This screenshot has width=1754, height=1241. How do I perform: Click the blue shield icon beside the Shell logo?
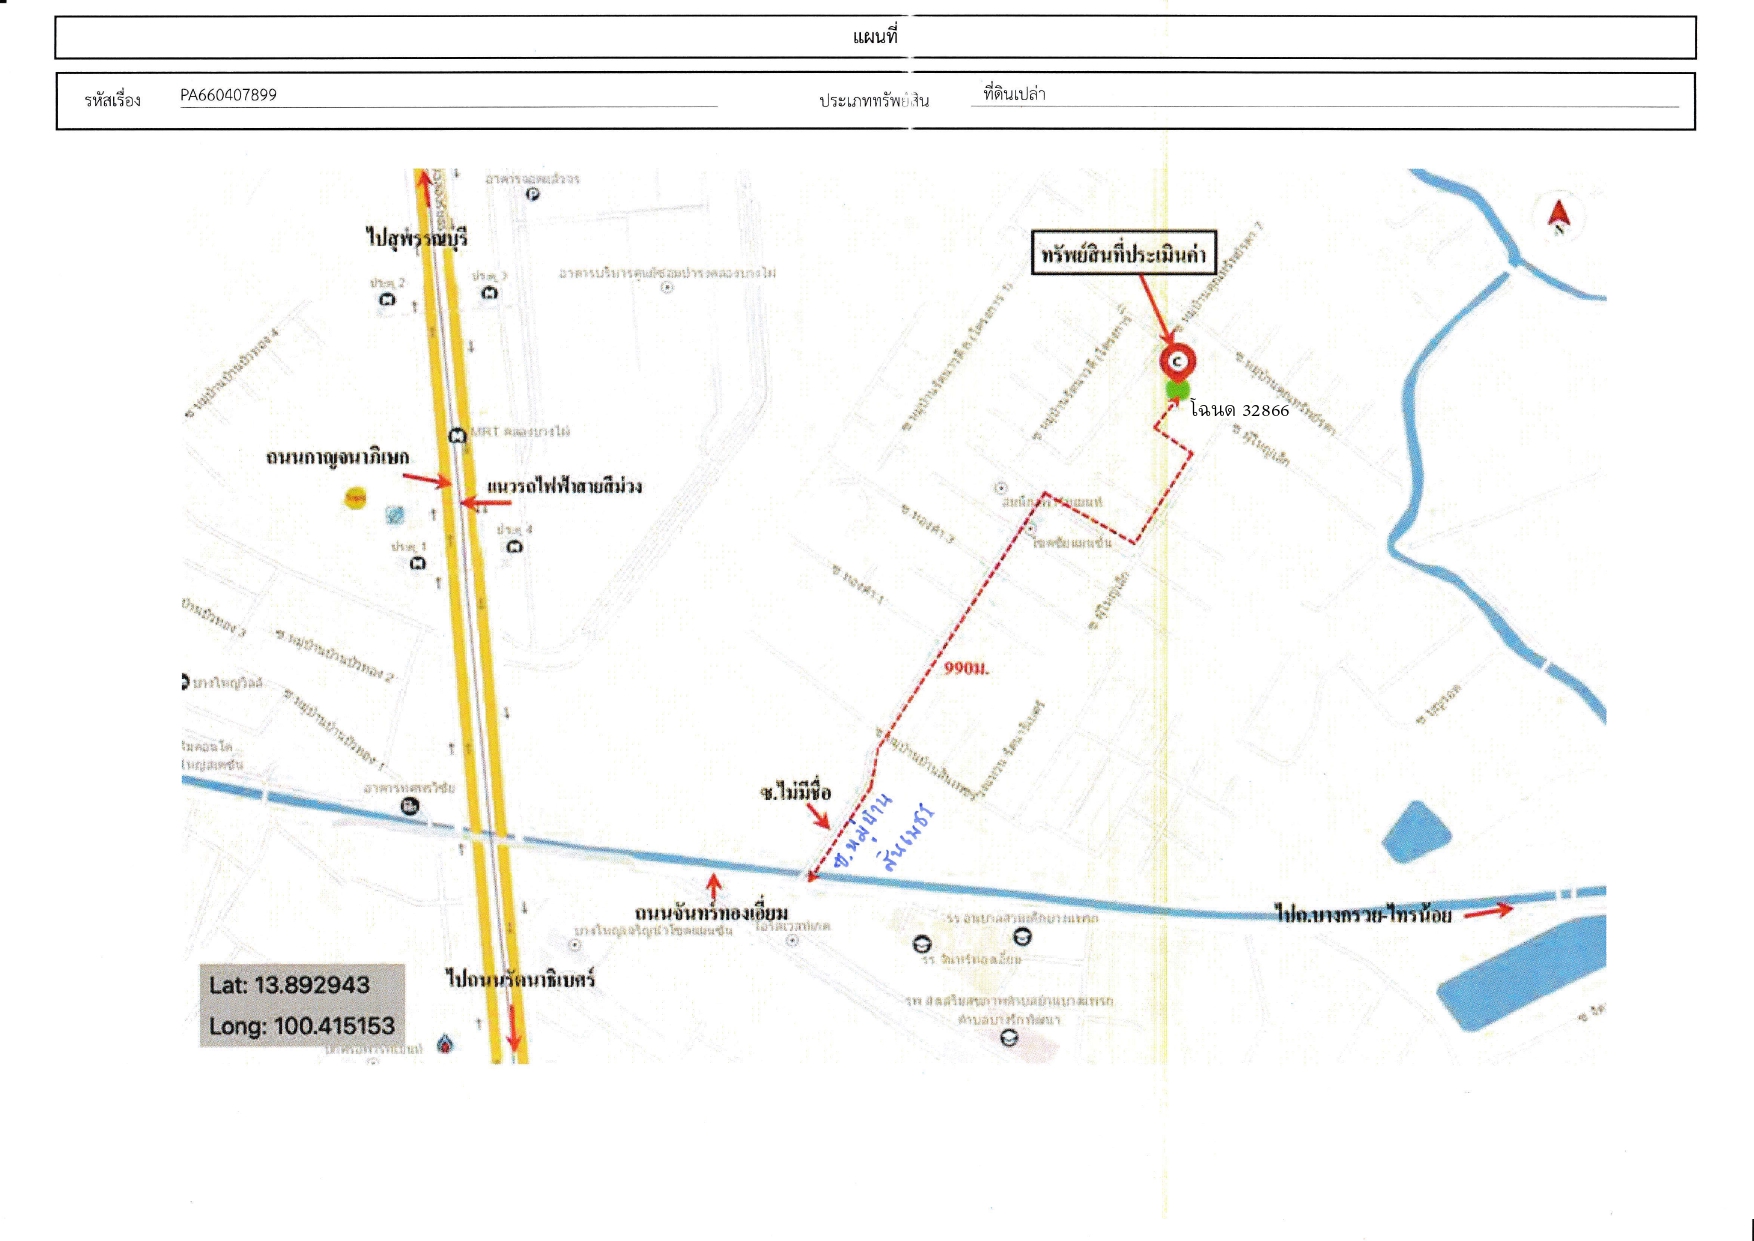(395, 515)
